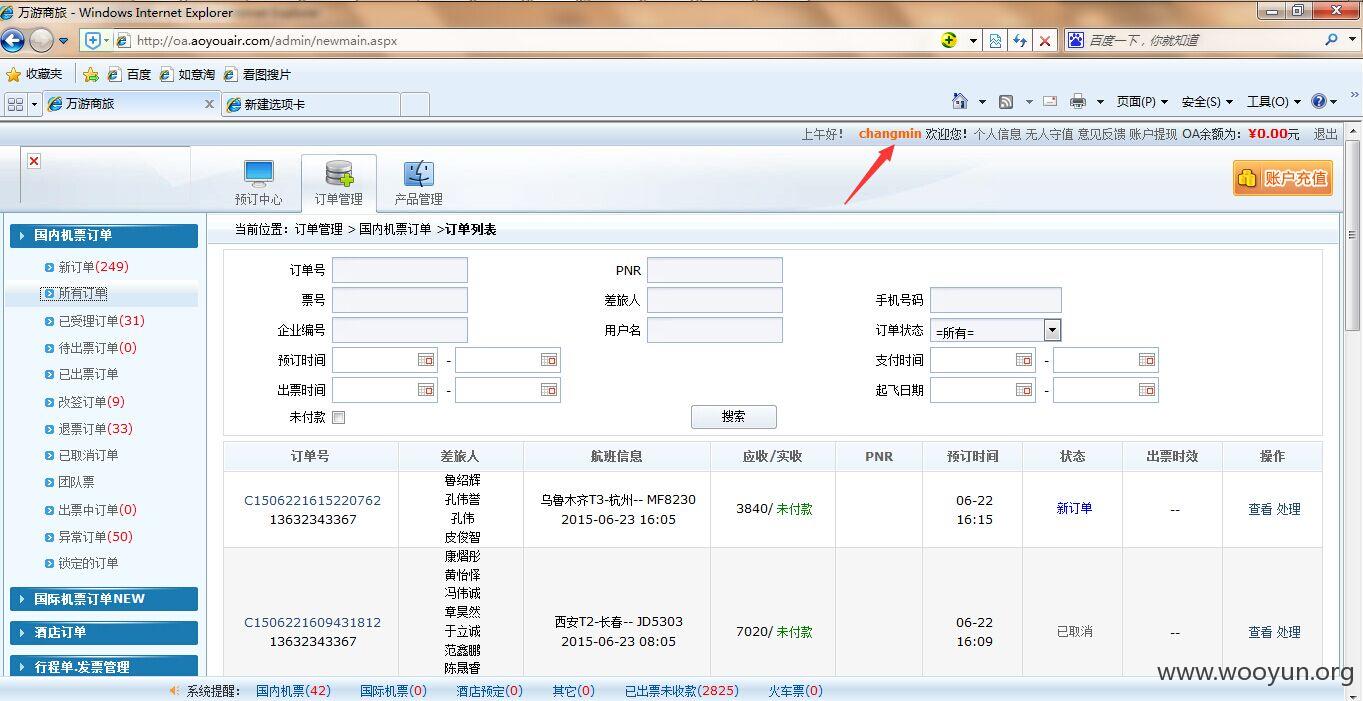Click 已出票未收款(2825) reminder link

682,691
